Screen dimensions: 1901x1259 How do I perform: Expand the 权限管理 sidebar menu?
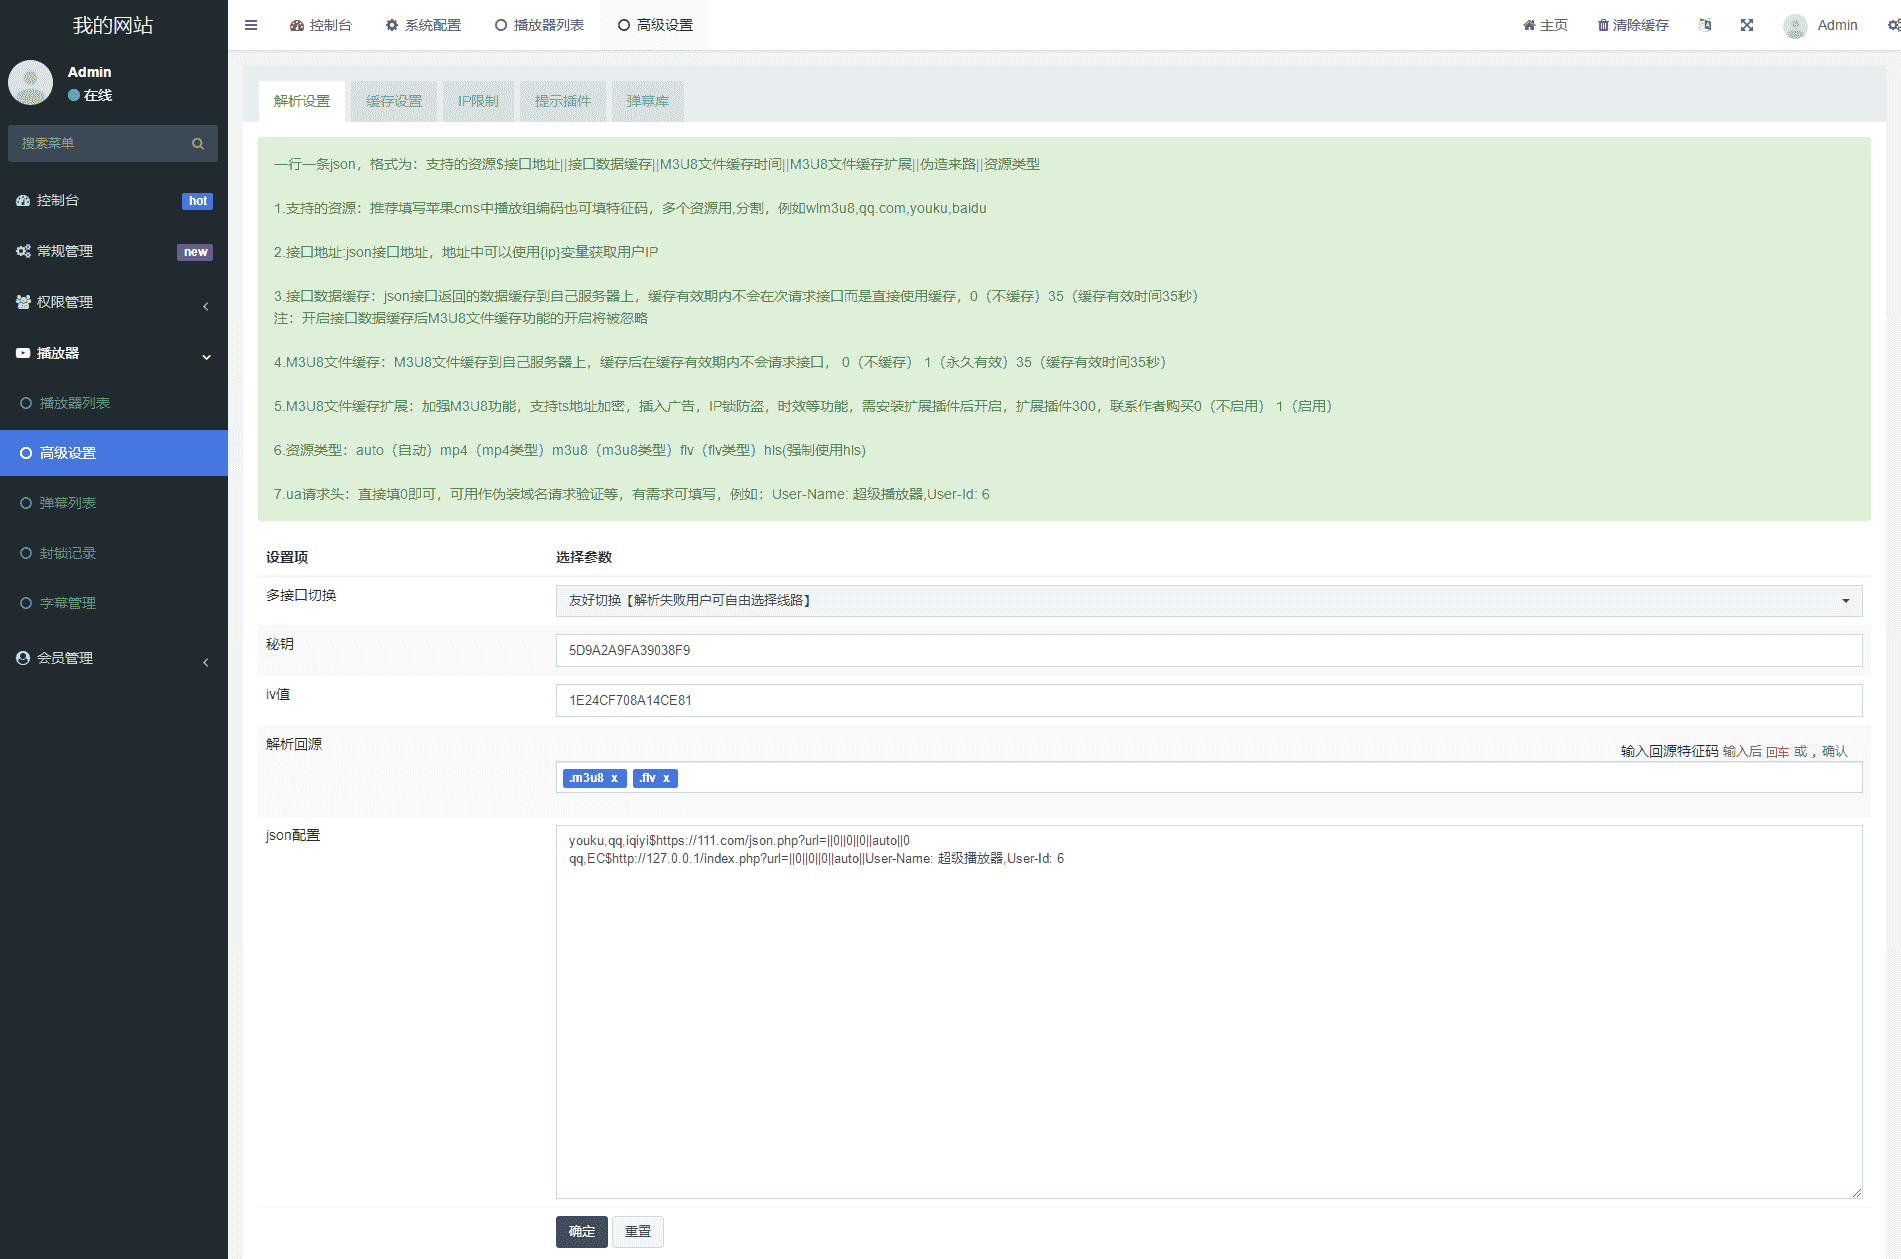pyautogui.click(x=113, y=302)
